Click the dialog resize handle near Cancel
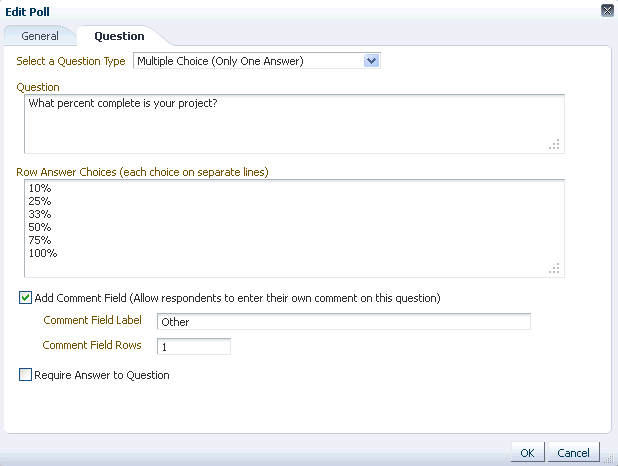This screenshot has width=618, height=466. (x=609, y=457)
